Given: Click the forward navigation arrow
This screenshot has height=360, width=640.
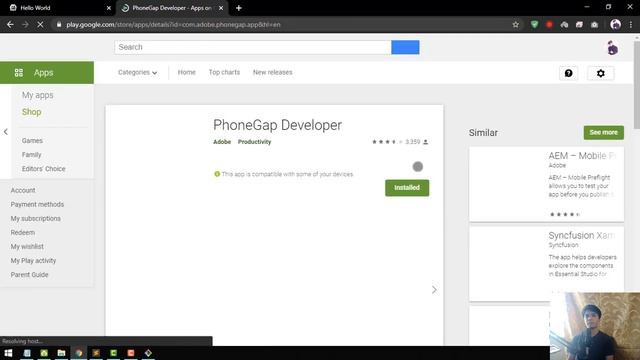Looking at the screenshot, I should (25, 24).
